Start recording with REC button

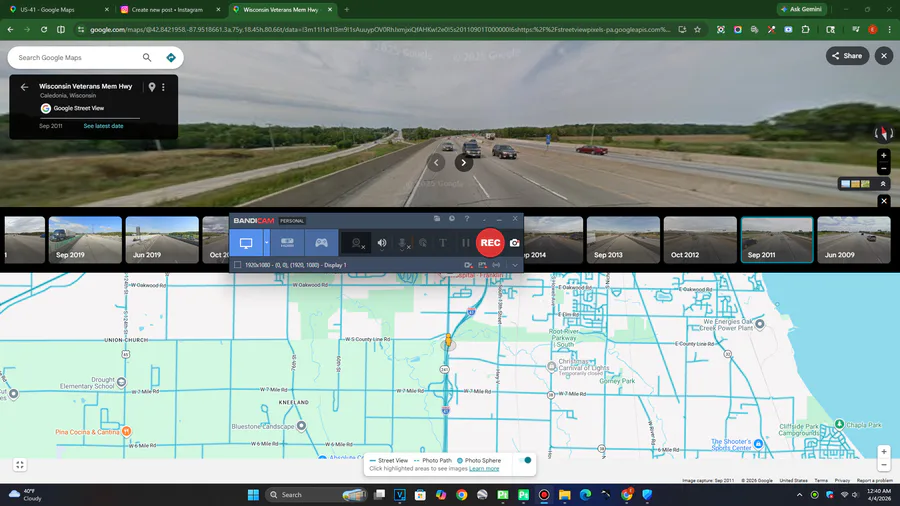[x=490, y=243]
